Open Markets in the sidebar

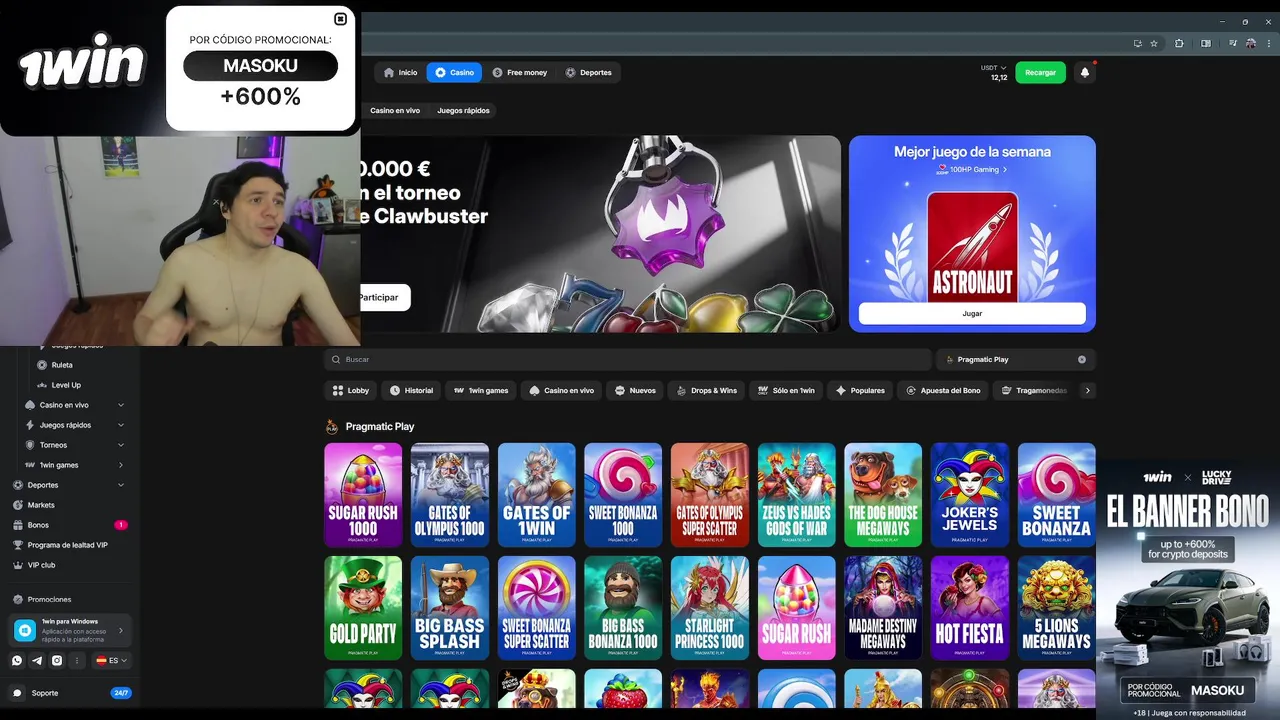point(41,505)
